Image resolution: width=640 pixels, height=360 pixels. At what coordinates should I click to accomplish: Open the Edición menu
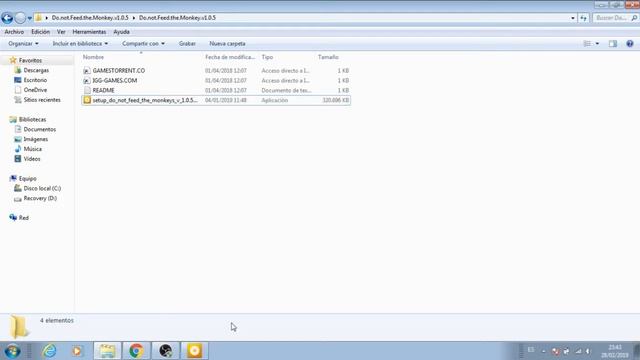tap(40, 32)
